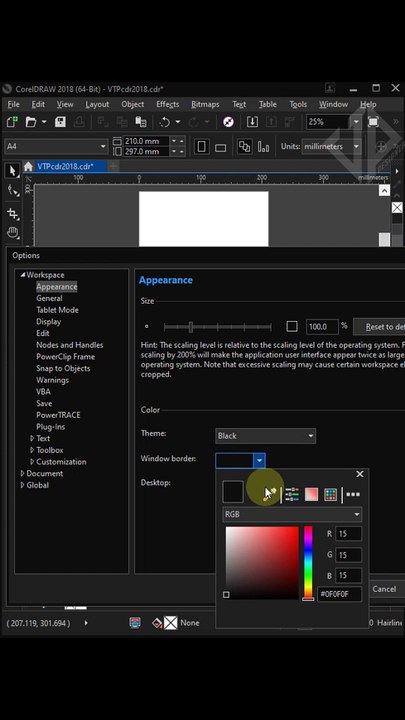Show color sliders in color popup

[x=292, y=495]
